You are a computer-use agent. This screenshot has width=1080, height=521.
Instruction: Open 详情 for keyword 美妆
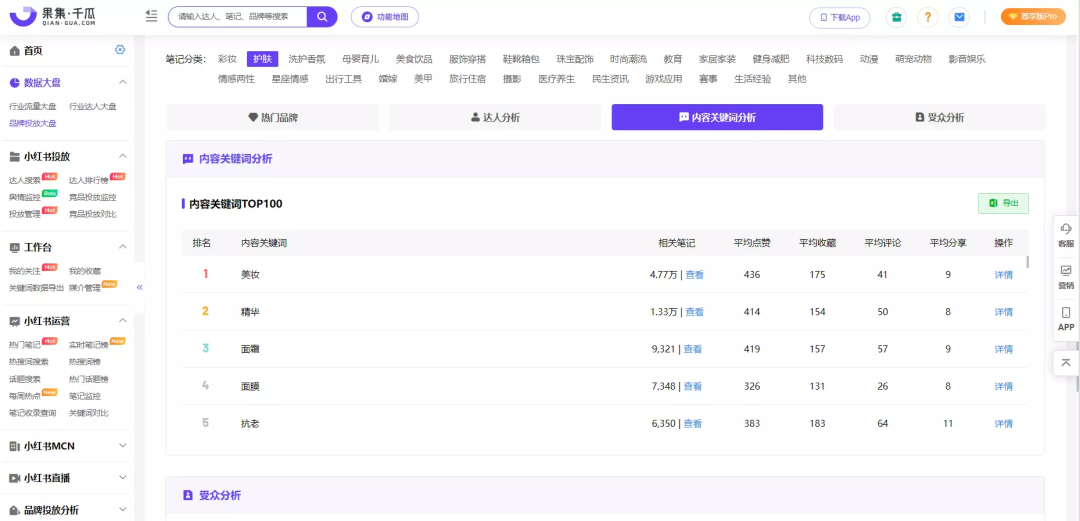(x=1004, y=274)
